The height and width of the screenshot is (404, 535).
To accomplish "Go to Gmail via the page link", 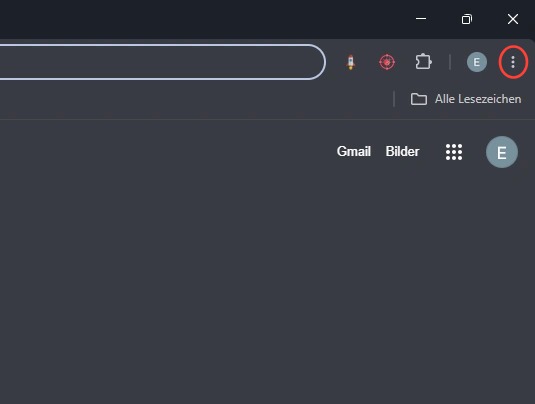I will pos(353,152).
